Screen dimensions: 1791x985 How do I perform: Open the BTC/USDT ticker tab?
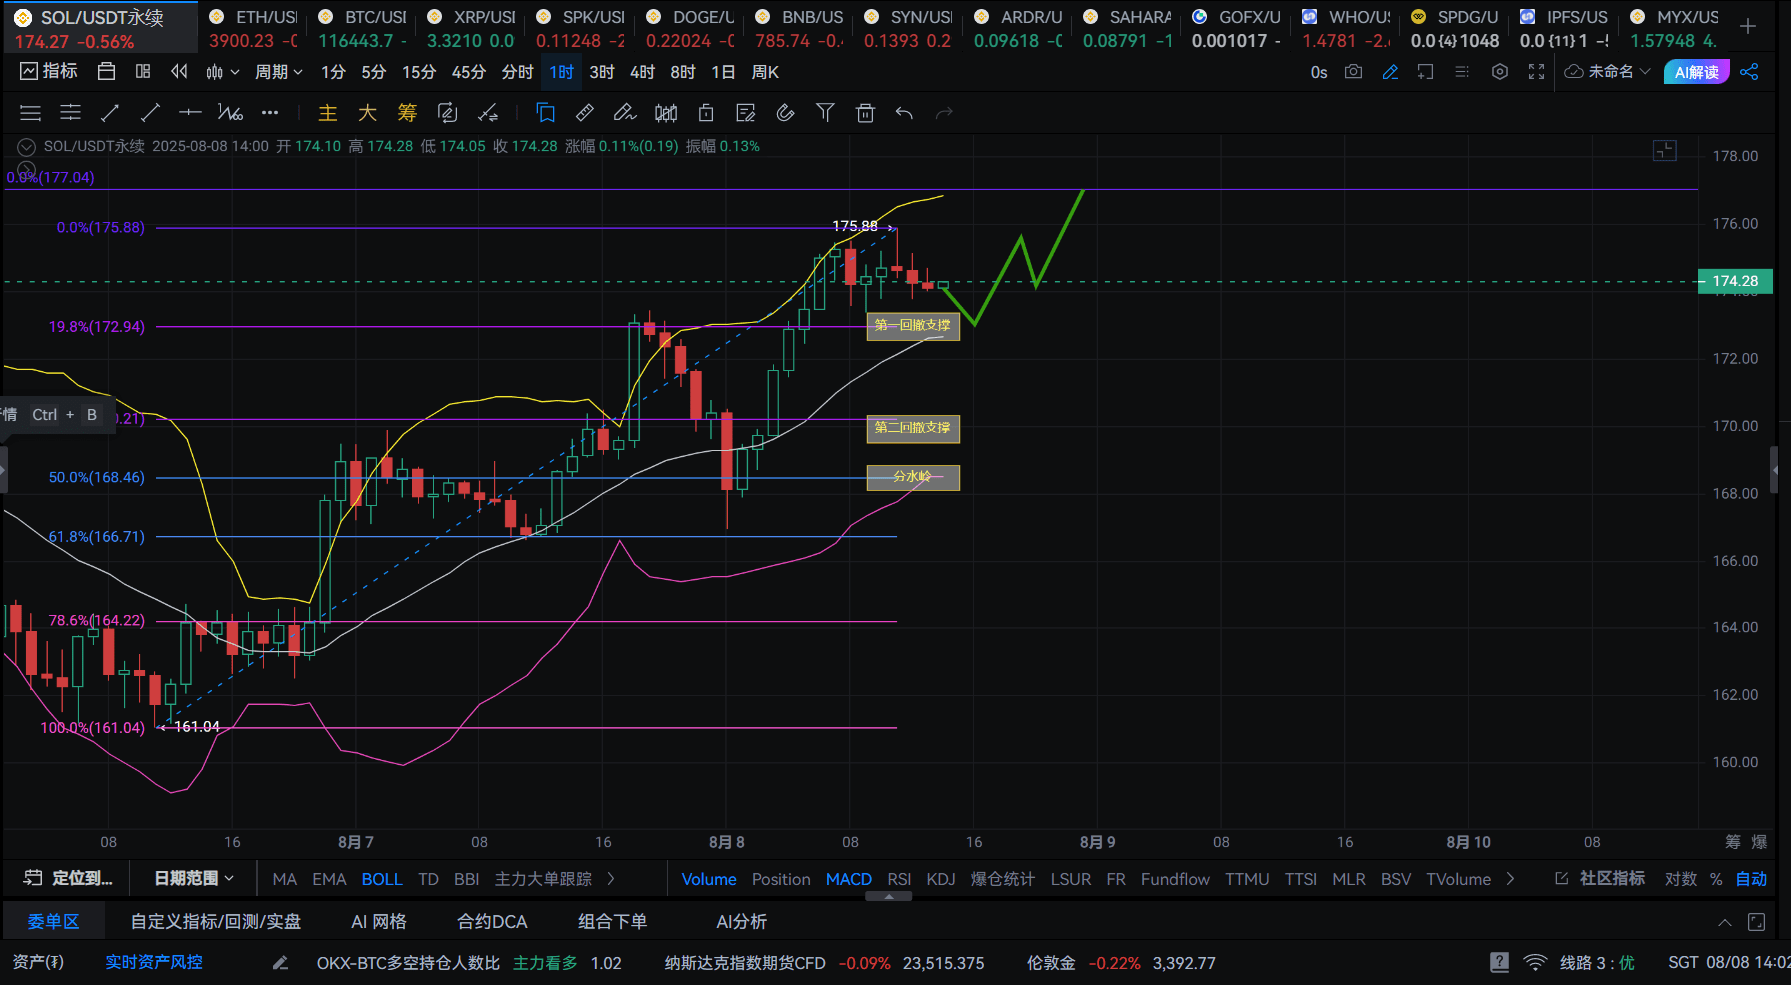tap(362, 29)
